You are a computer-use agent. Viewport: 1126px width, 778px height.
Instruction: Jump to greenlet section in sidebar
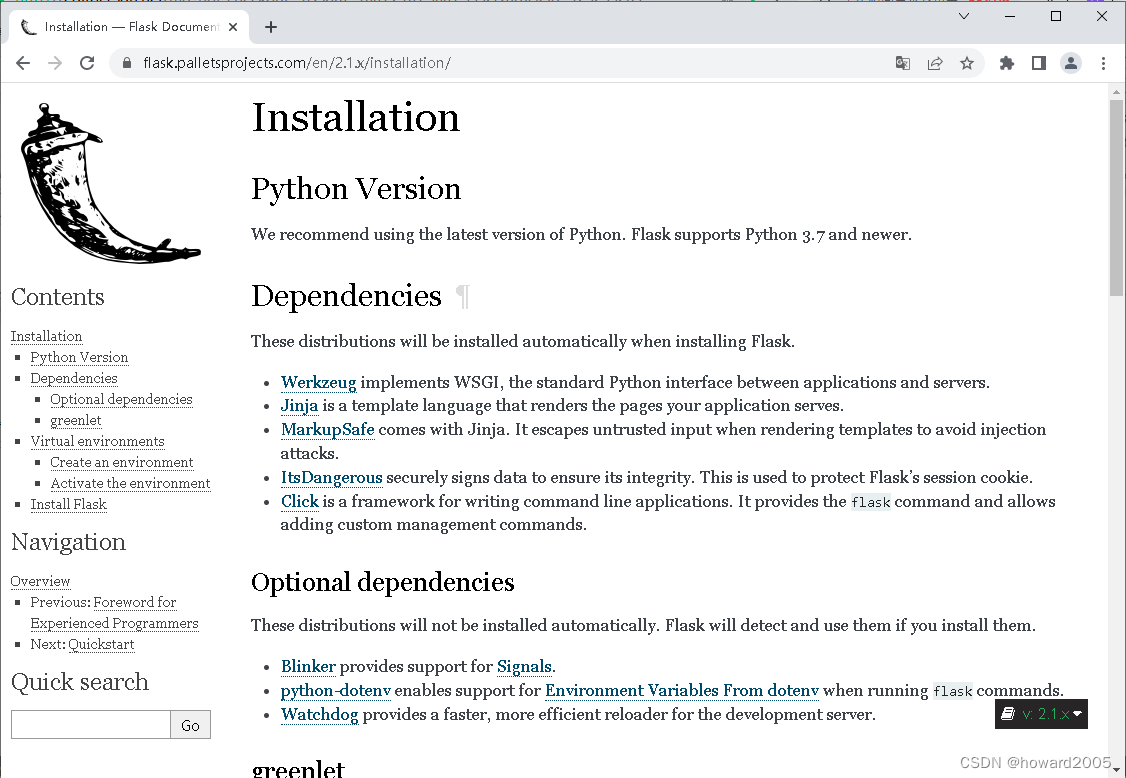click(x=76, y=420)
